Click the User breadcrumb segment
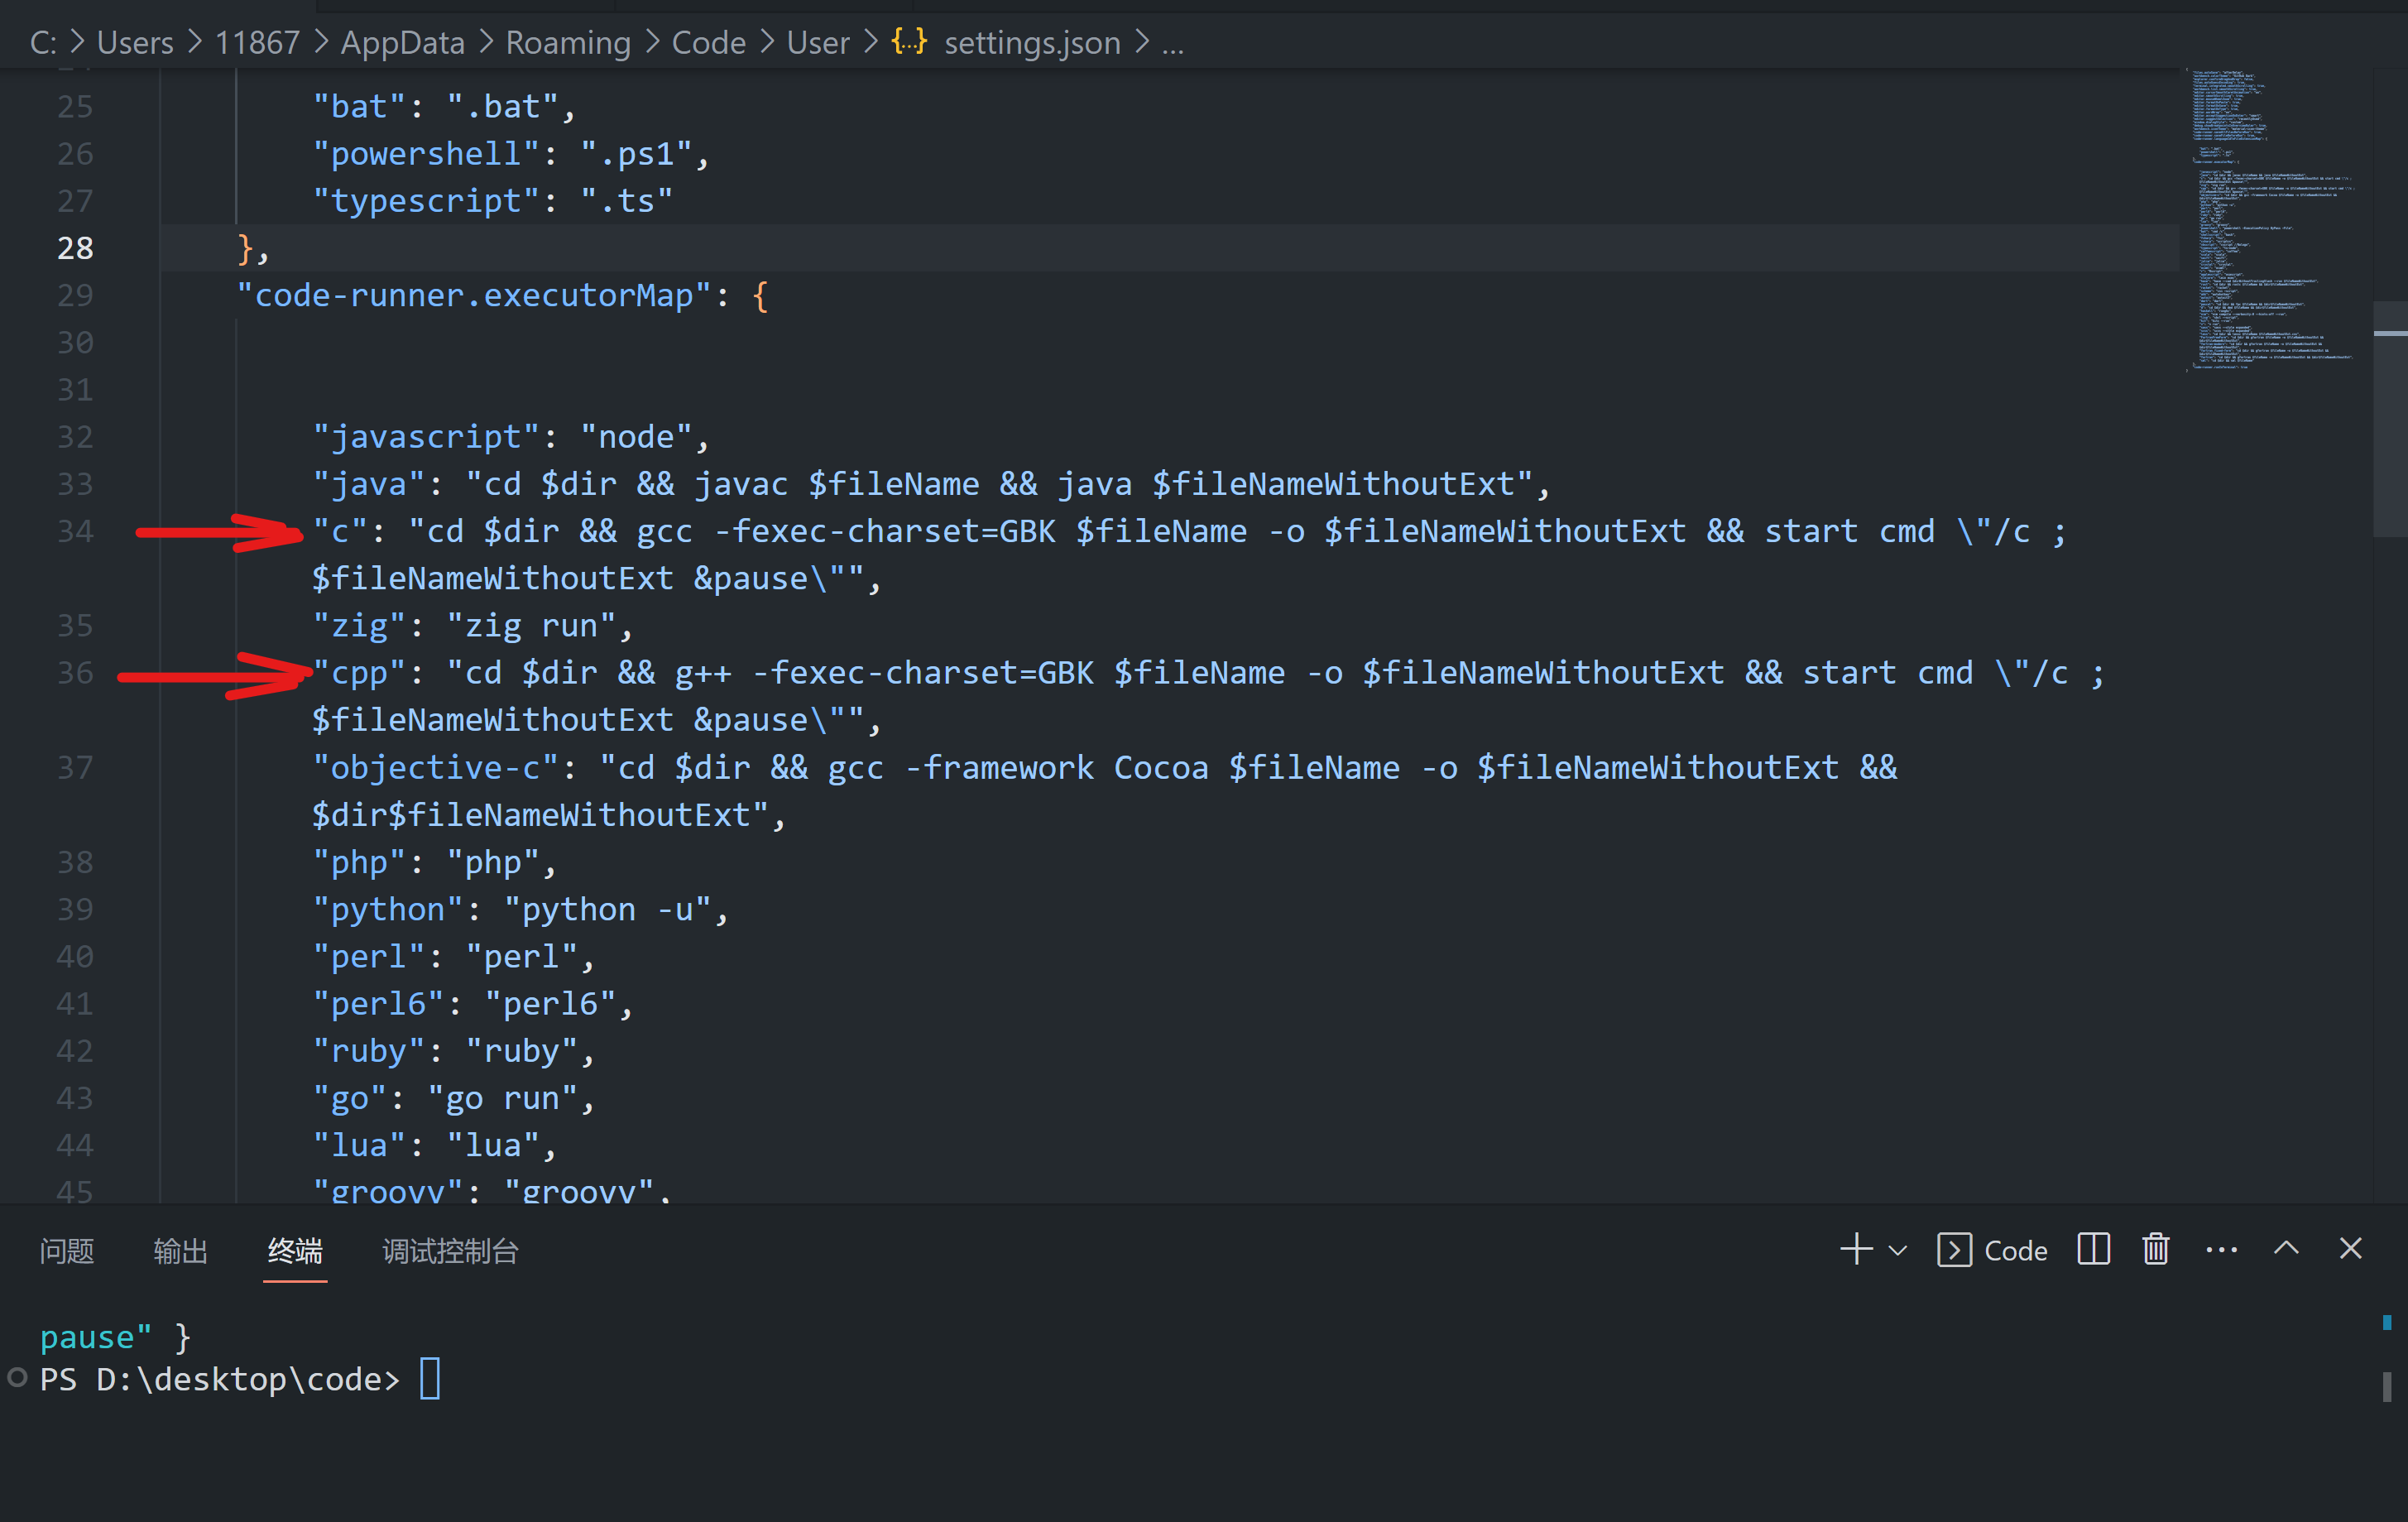 point(818,43)
